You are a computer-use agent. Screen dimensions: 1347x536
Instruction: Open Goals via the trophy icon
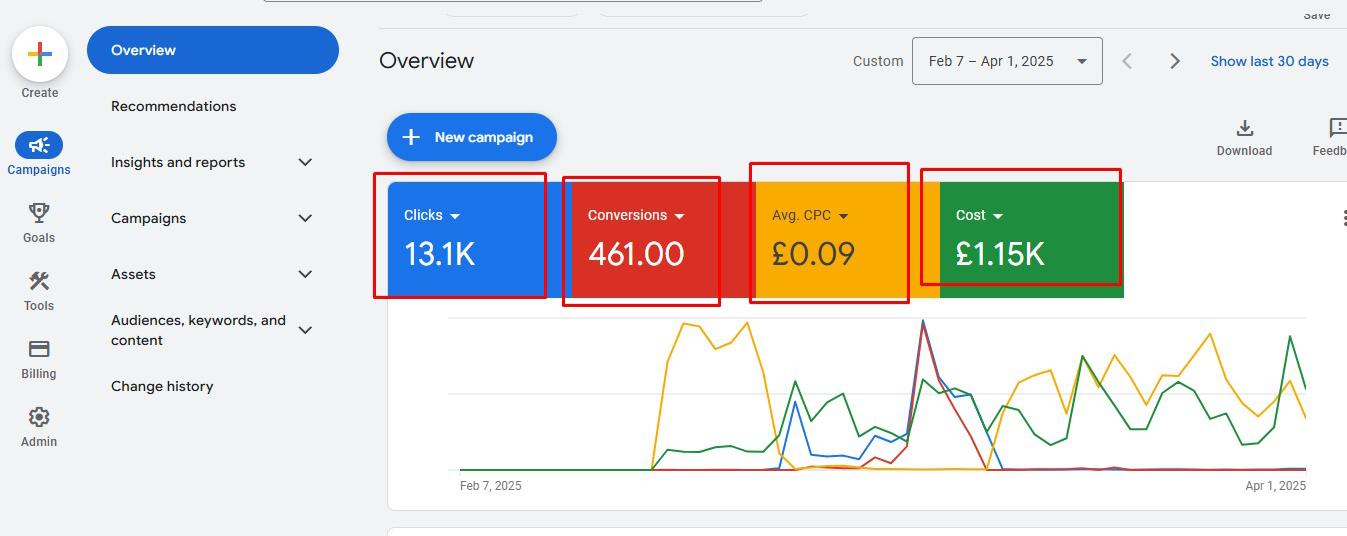39,213
